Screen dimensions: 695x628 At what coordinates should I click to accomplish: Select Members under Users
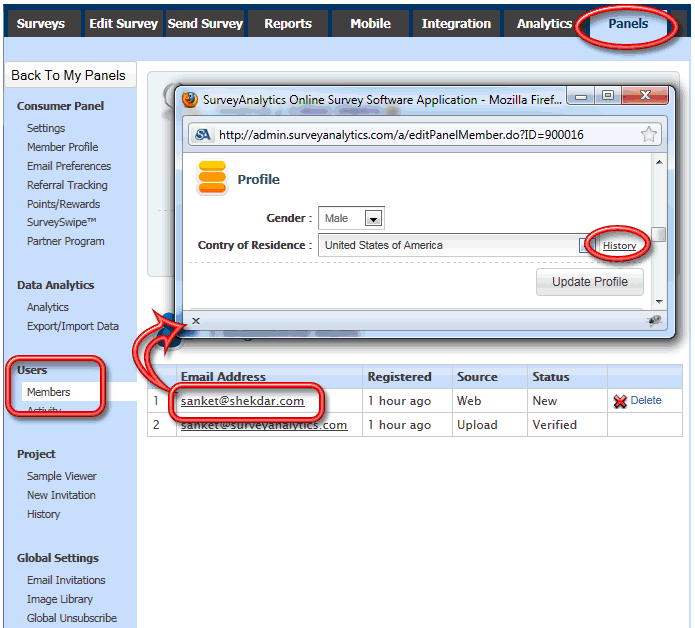coord(48,392)
